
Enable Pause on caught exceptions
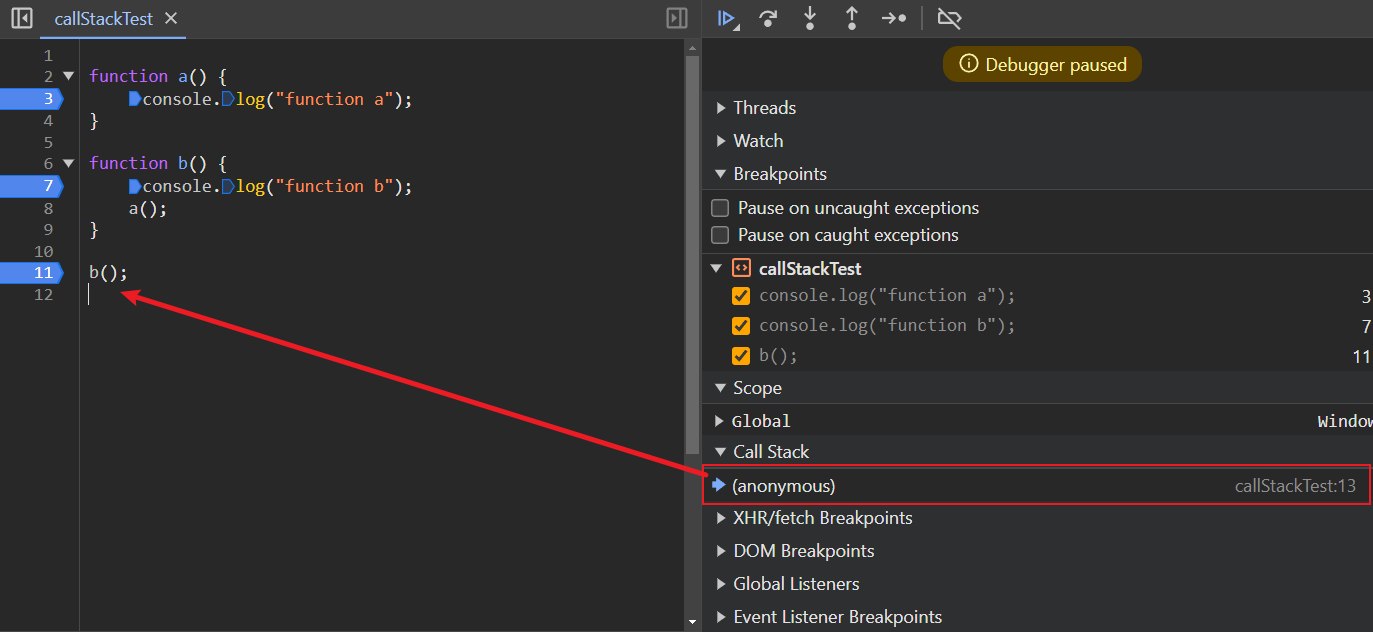(720, 235)
